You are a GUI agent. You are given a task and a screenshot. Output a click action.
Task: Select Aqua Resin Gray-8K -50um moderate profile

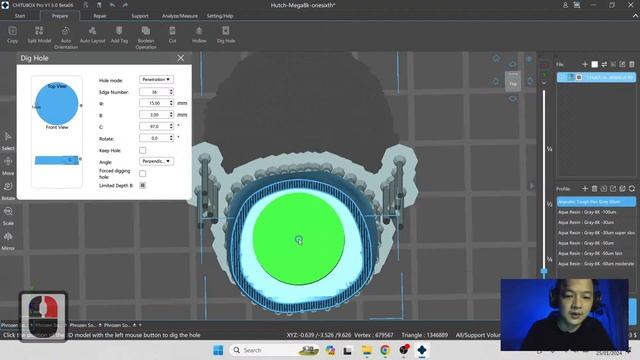596,264
